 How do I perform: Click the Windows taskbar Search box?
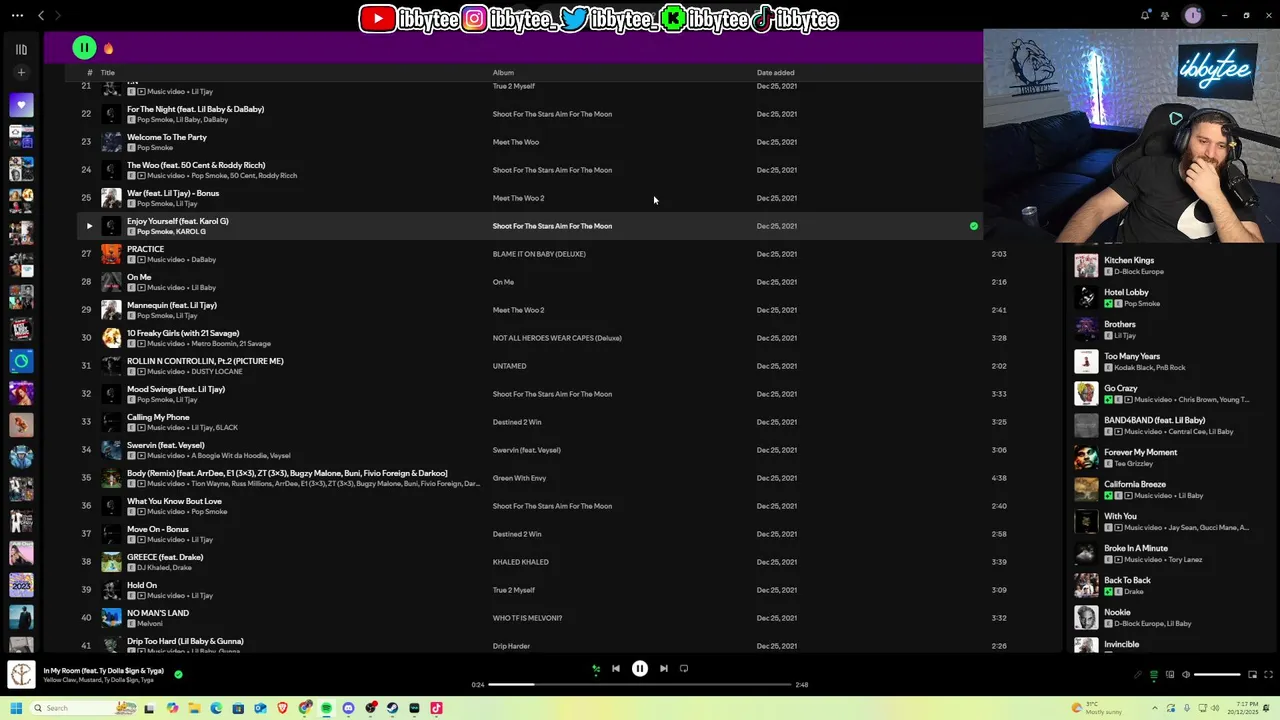[x=82, y=708]
